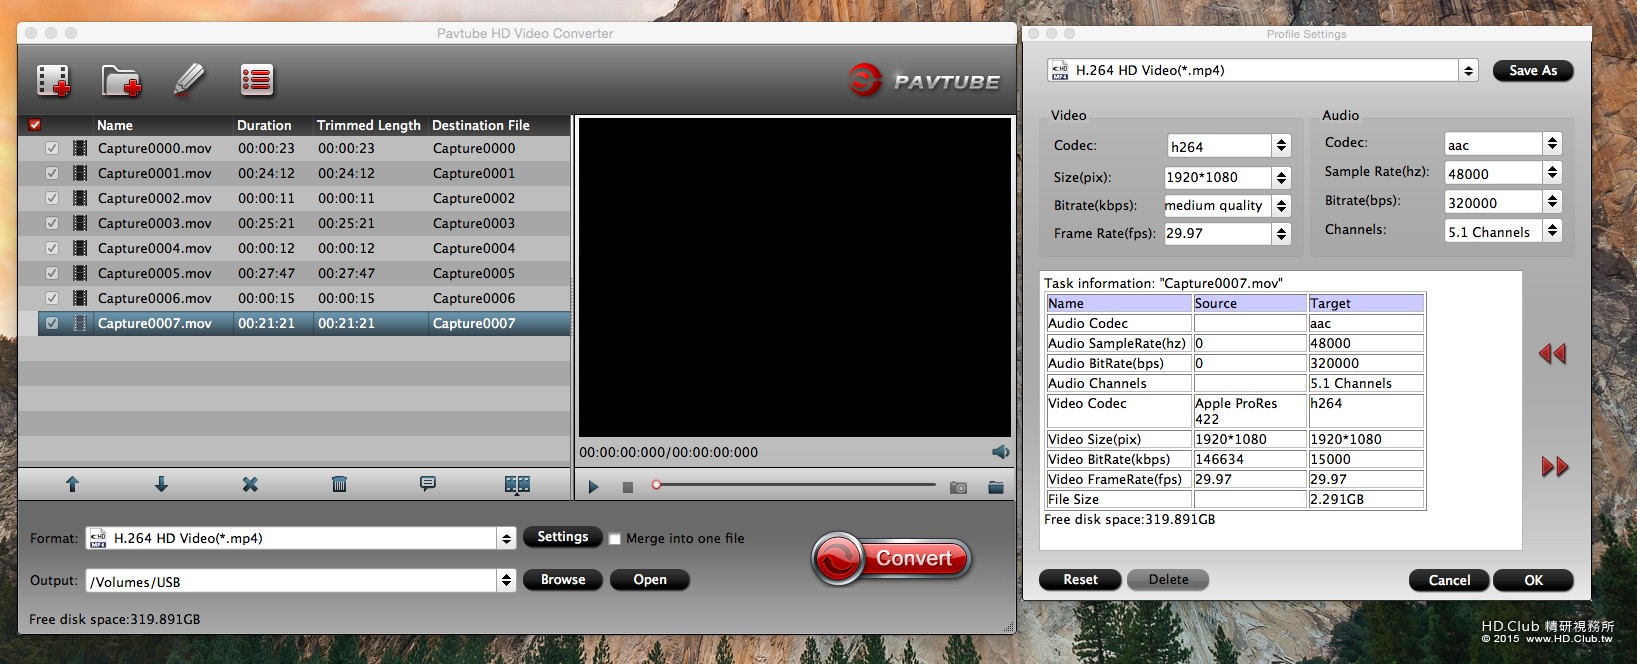Click the Open button
This screenshot has width=1637, height=664.
click(x=650, y=579)
